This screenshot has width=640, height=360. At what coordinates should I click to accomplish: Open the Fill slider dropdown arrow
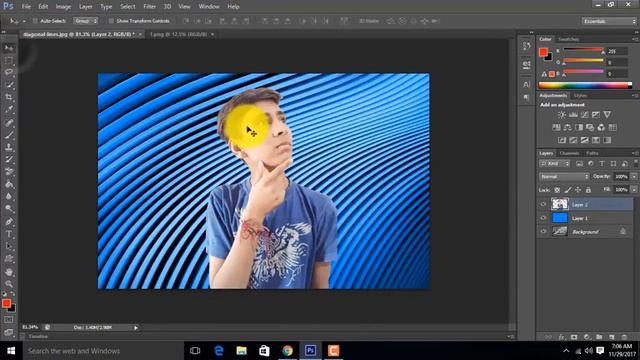634,190
